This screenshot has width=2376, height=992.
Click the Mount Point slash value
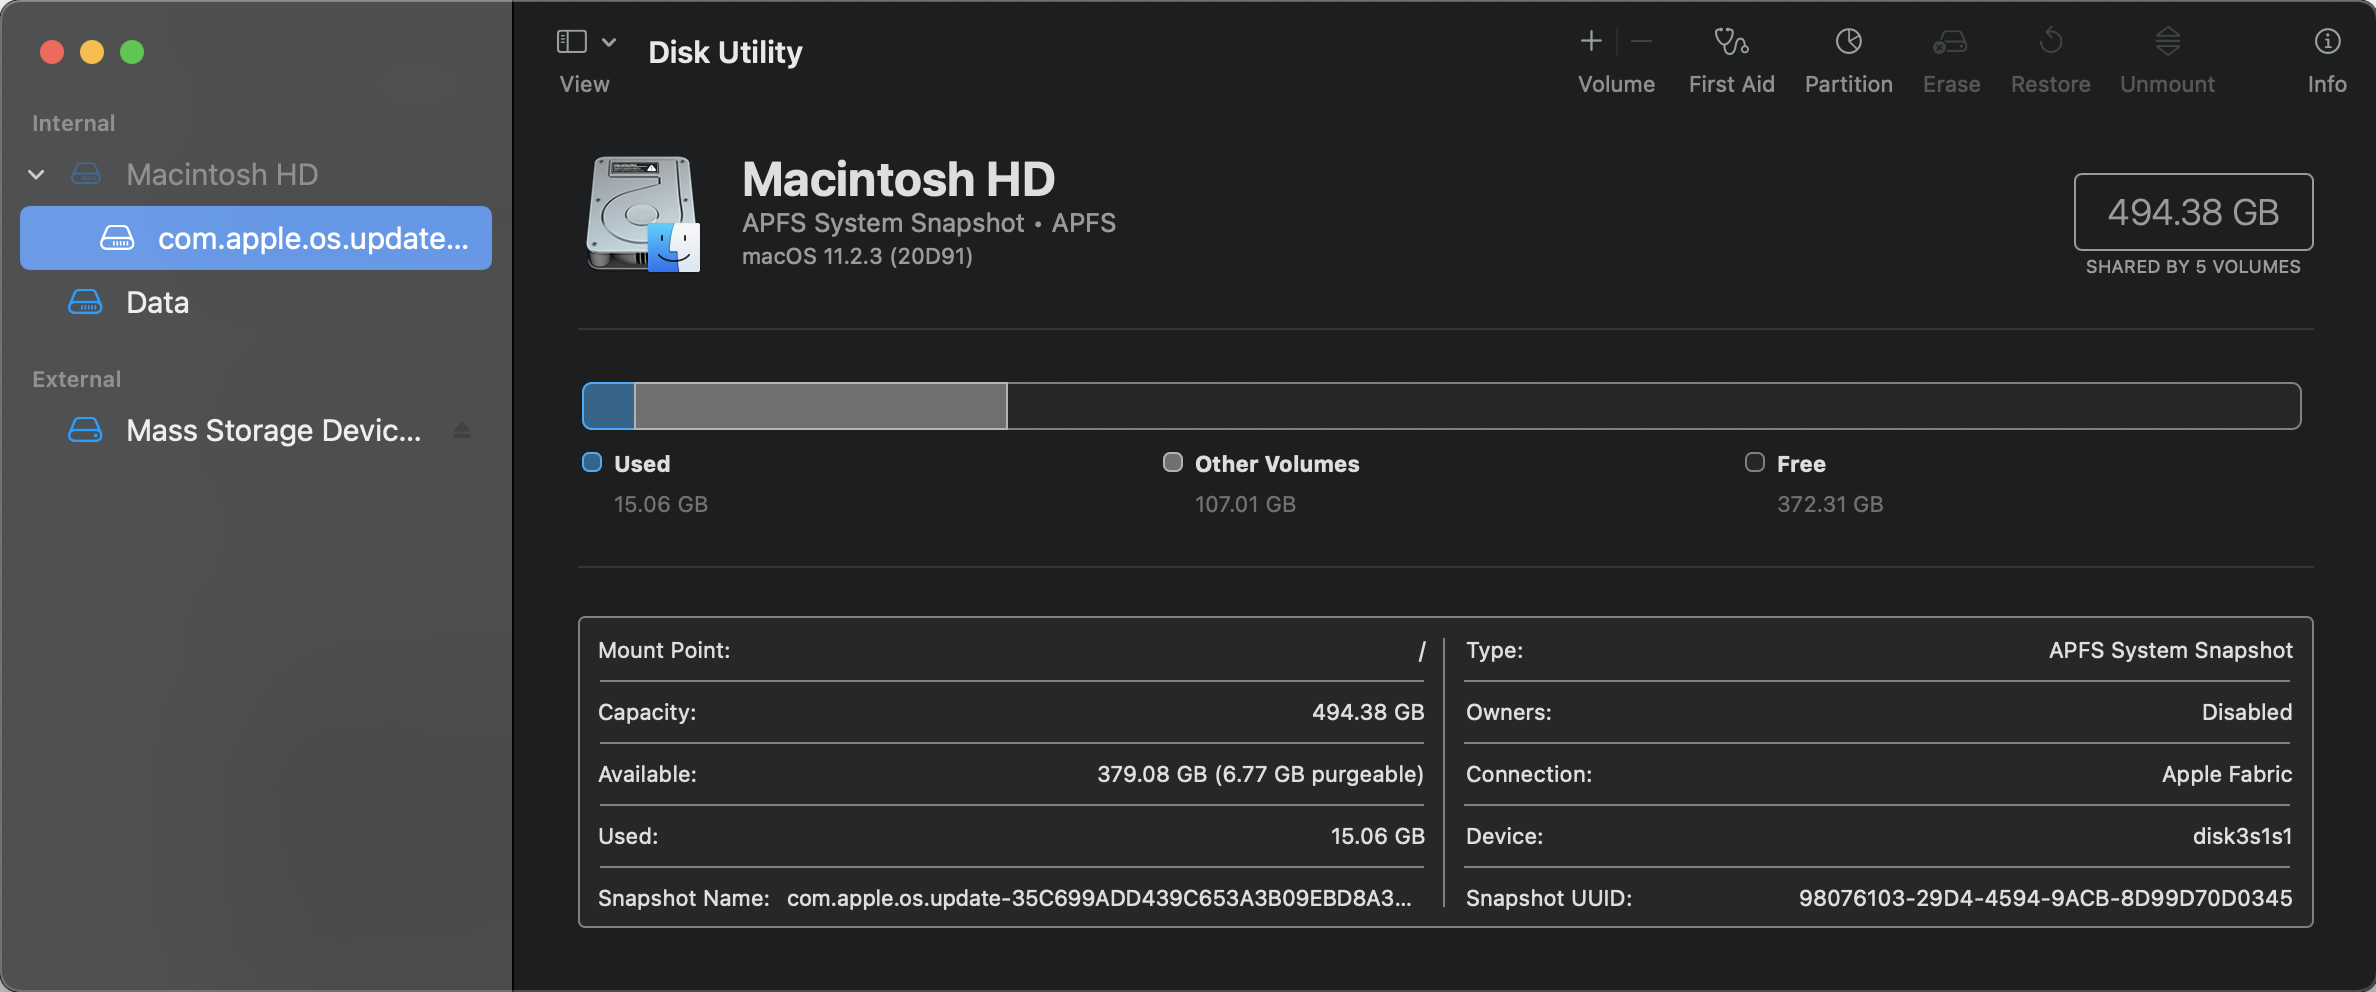pyautogui.click(x=1421, y=651)
